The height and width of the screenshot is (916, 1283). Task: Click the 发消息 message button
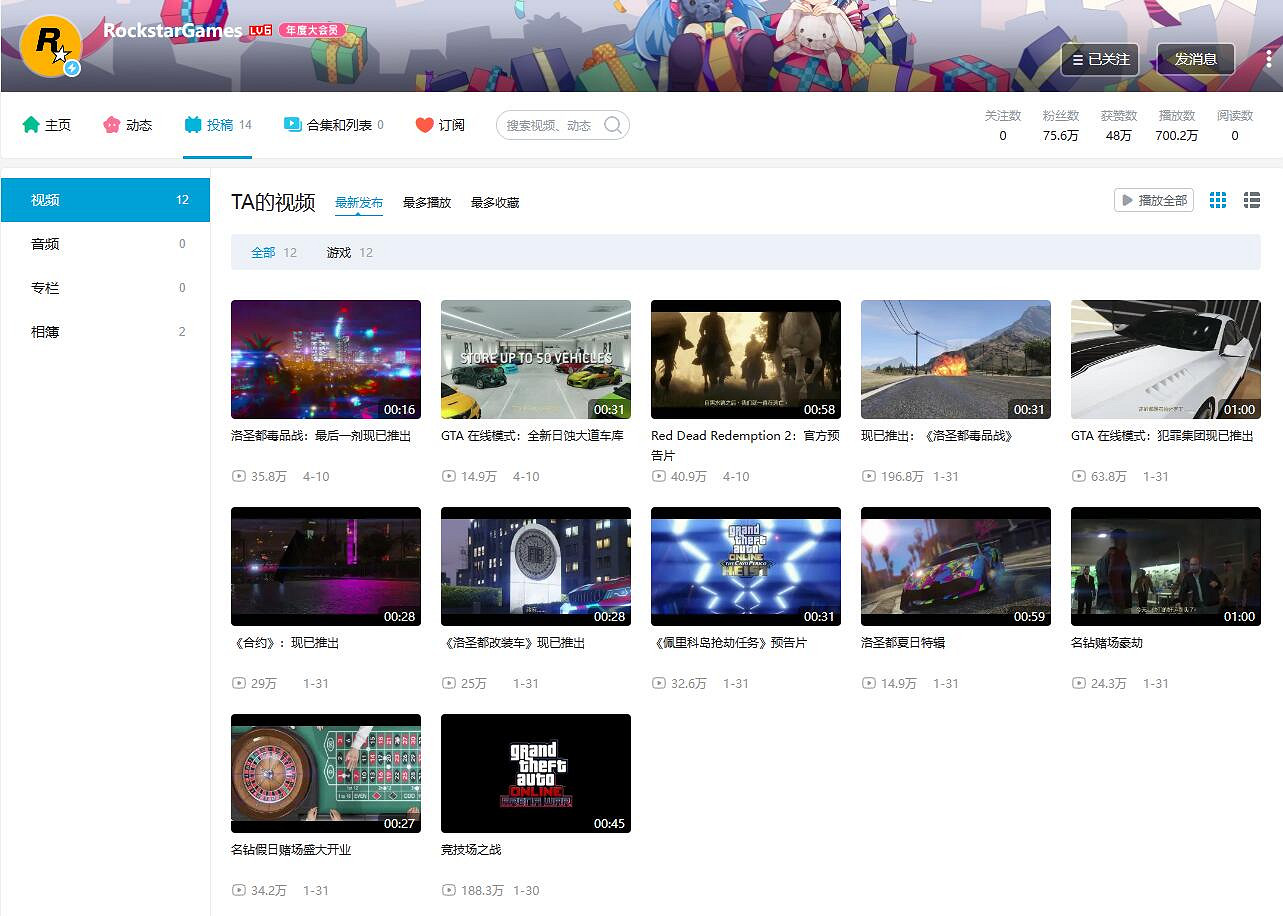pos(1196,59)
